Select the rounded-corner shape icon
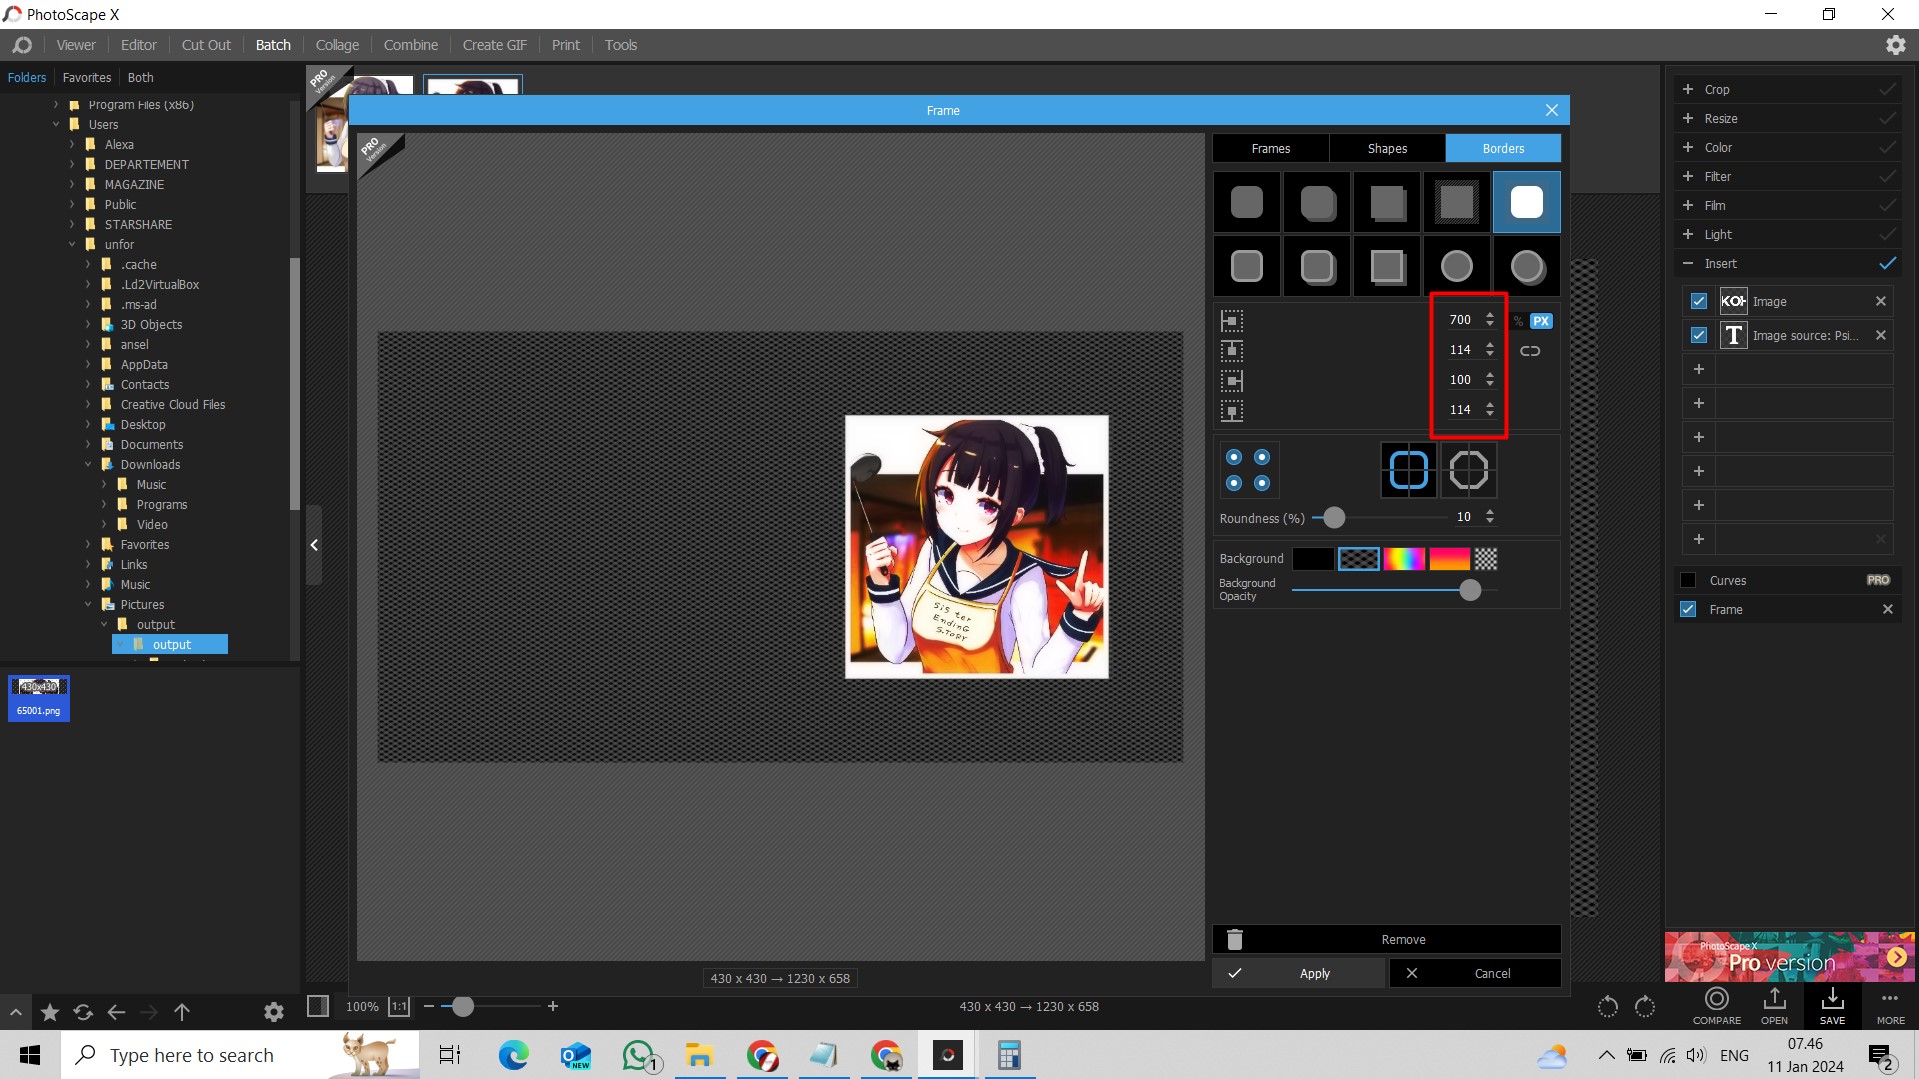This screenshot has width=1919, height=1079. click(x=1408, y=469)
